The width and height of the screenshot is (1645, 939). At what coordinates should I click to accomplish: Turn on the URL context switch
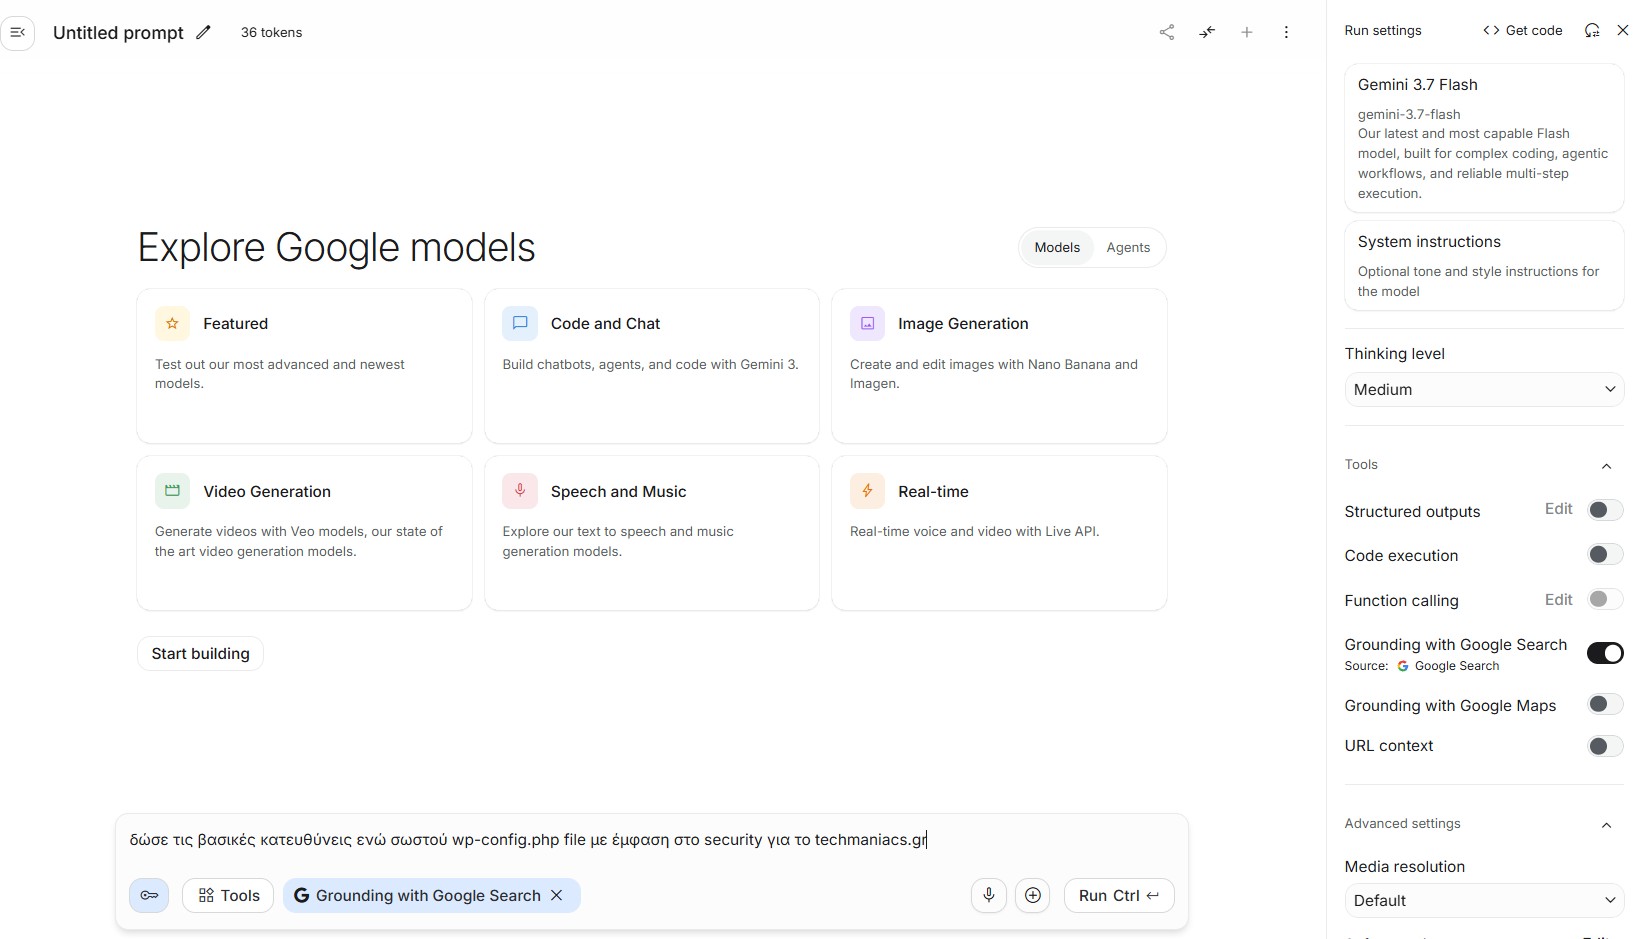[1605, 746]
